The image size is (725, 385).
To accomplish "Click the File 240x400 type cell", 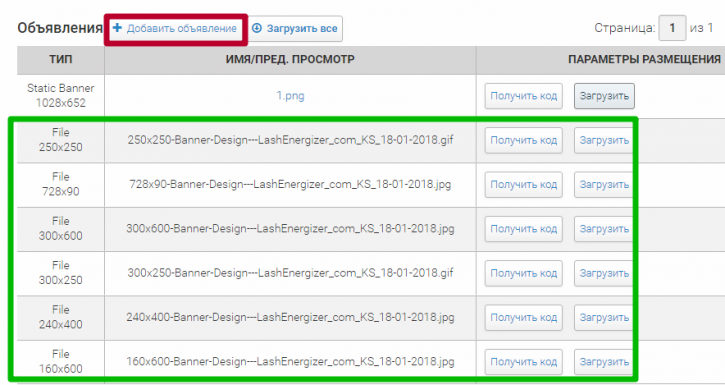I will coord(61,318).
